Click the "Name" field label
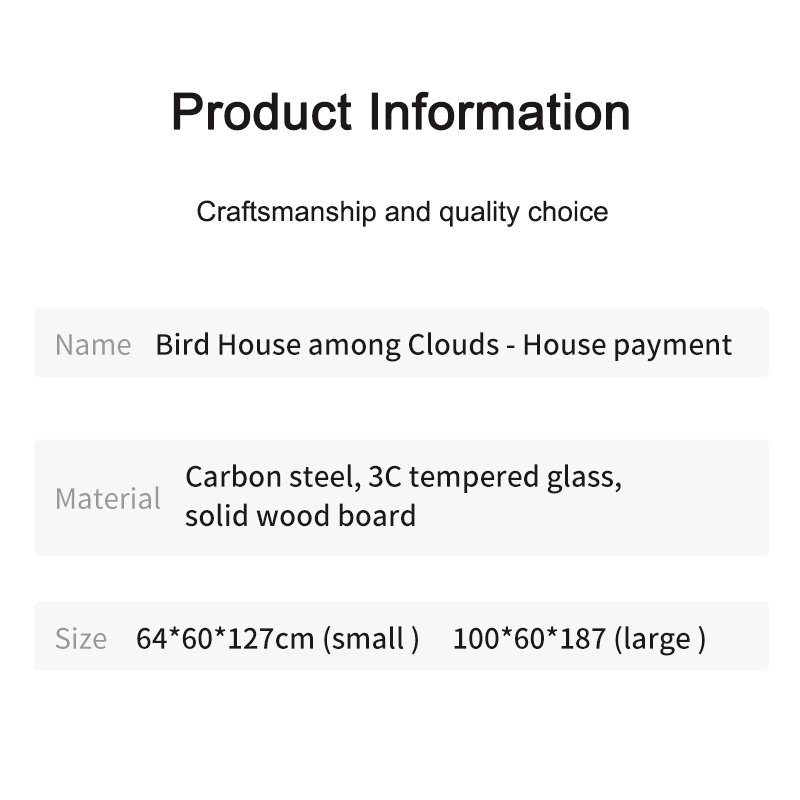Screen dimensions: 800x800 tap(93, 344)
